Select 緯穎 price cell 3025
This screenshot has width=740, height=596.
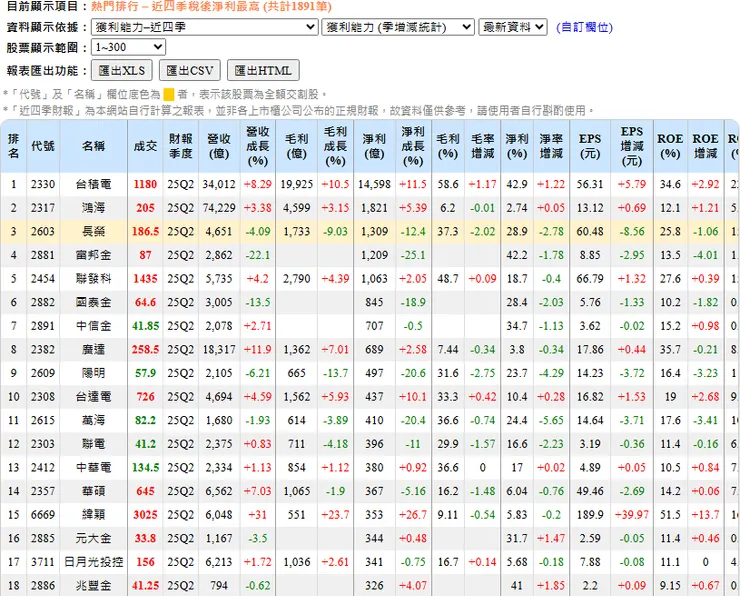pyautogui.click(x=145, y=514)
